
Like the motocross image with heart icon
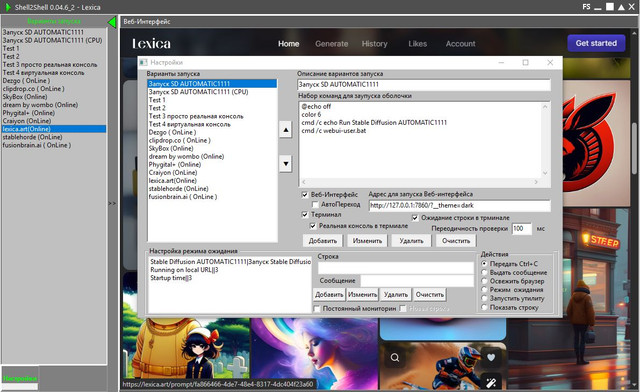(x=491, y=358)
